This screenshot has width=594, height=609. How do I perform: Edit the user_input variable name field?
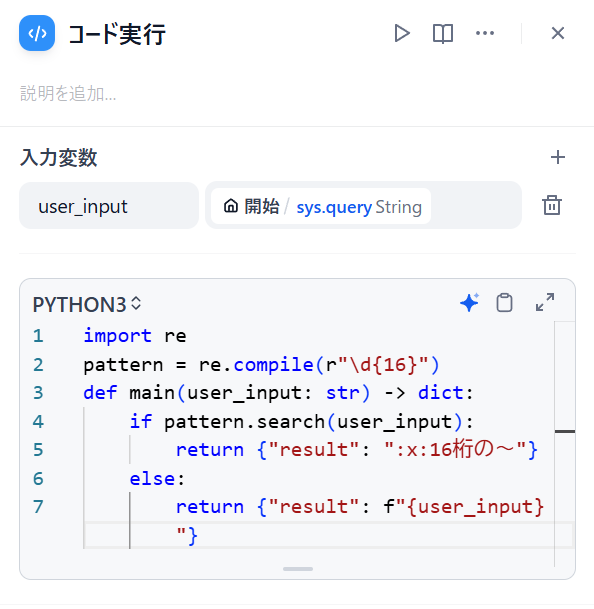click(109, 205)
